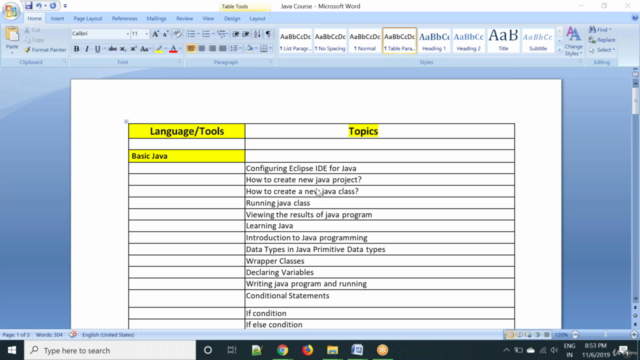Image resolution: width=640 pixels, height=360 pixels.
Task: Toggle strikethrough formatting
Action: pos(112,49)
